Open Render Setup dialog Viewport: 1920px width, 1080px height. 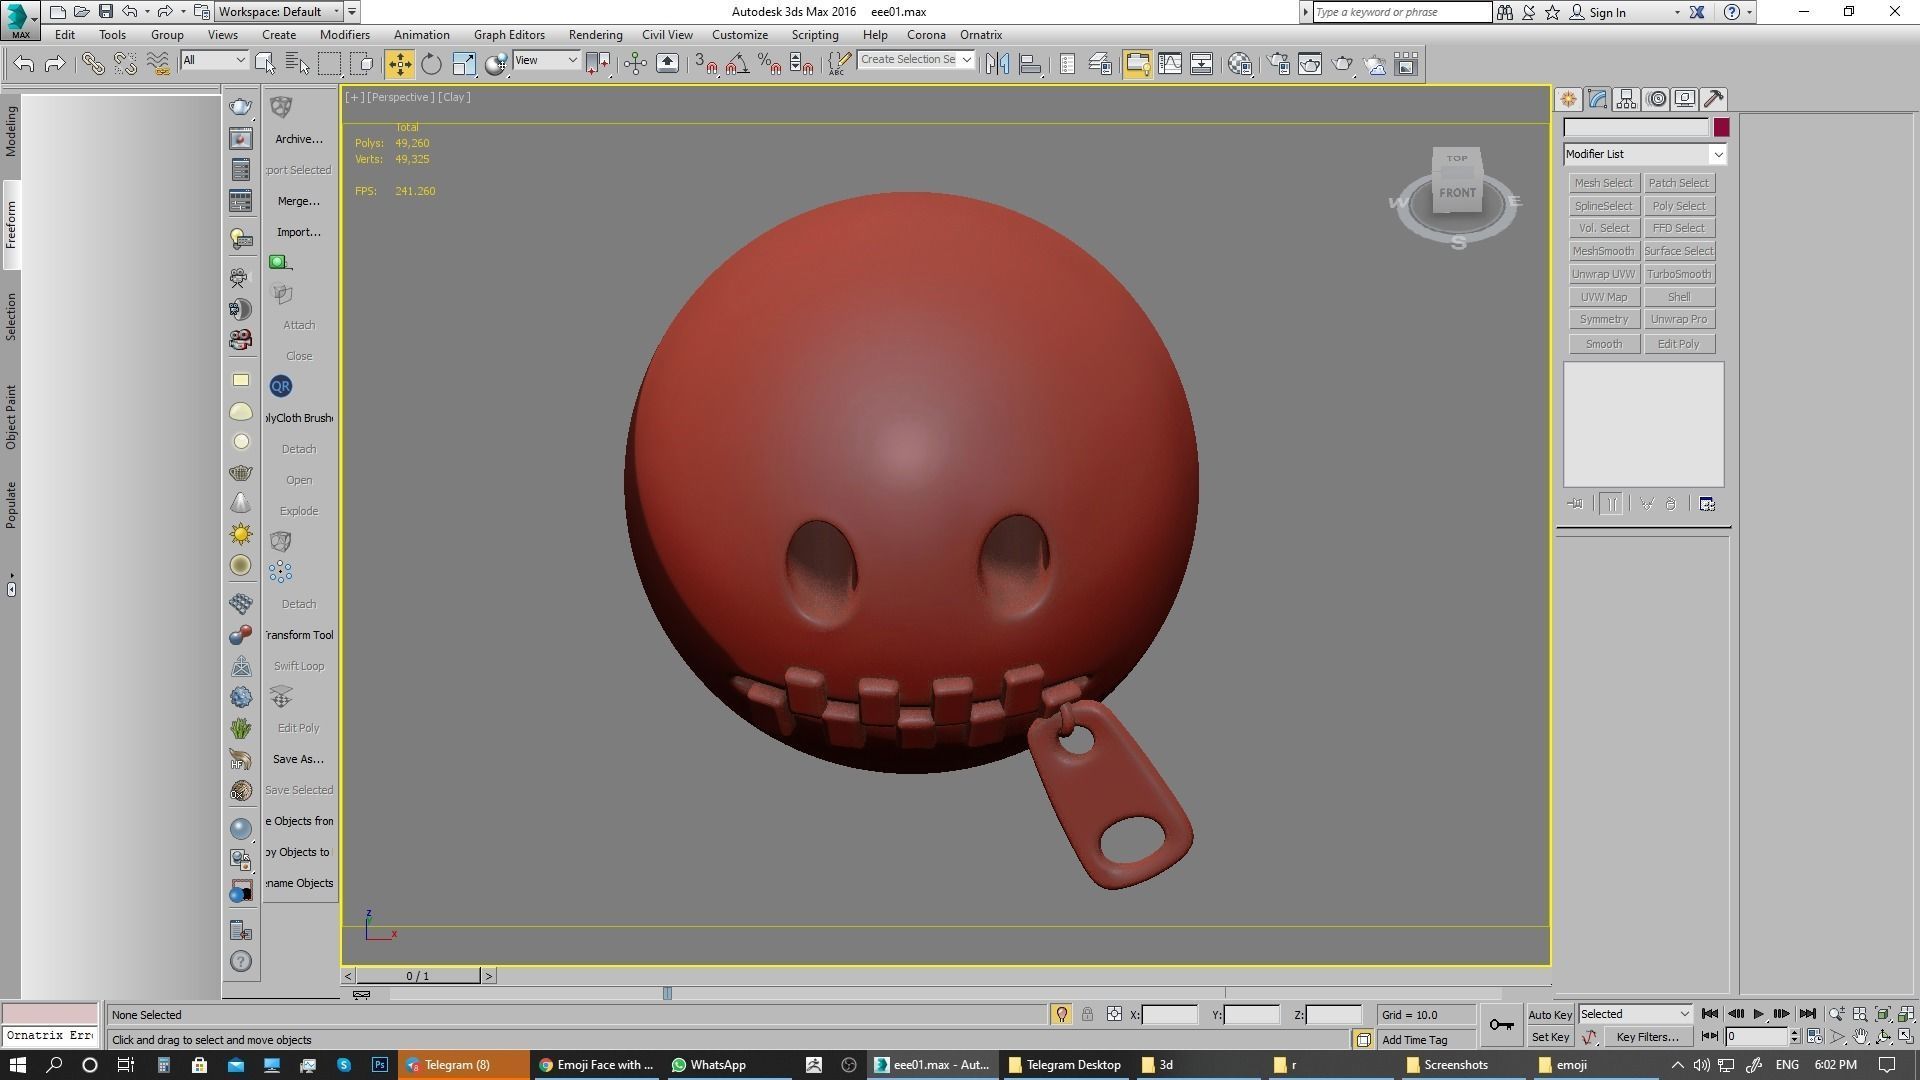tap(1278, 64)
